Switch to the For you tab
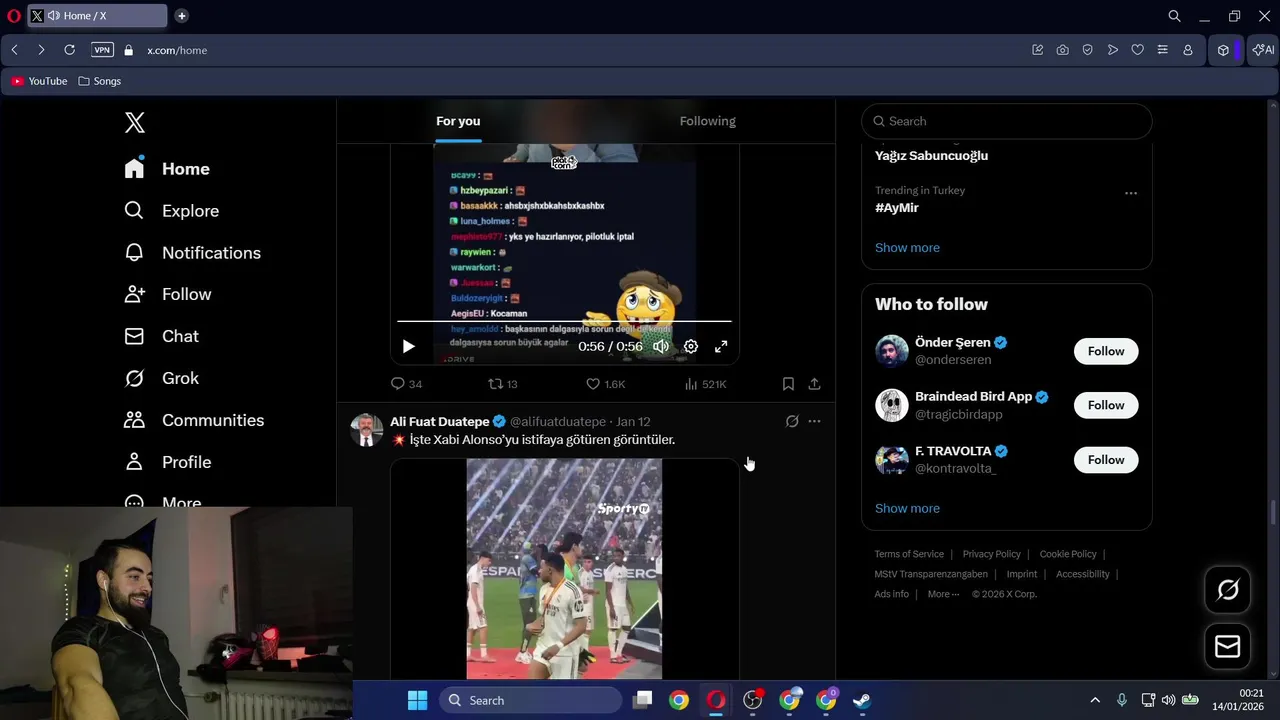 458,121
